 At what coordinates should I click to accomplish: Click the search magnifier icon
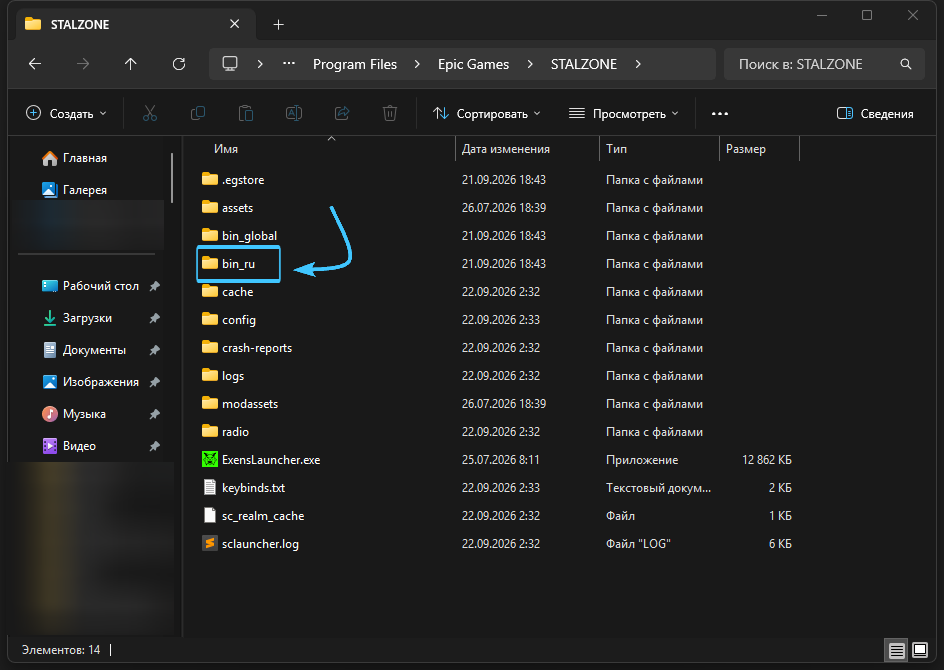pos(905,64)
